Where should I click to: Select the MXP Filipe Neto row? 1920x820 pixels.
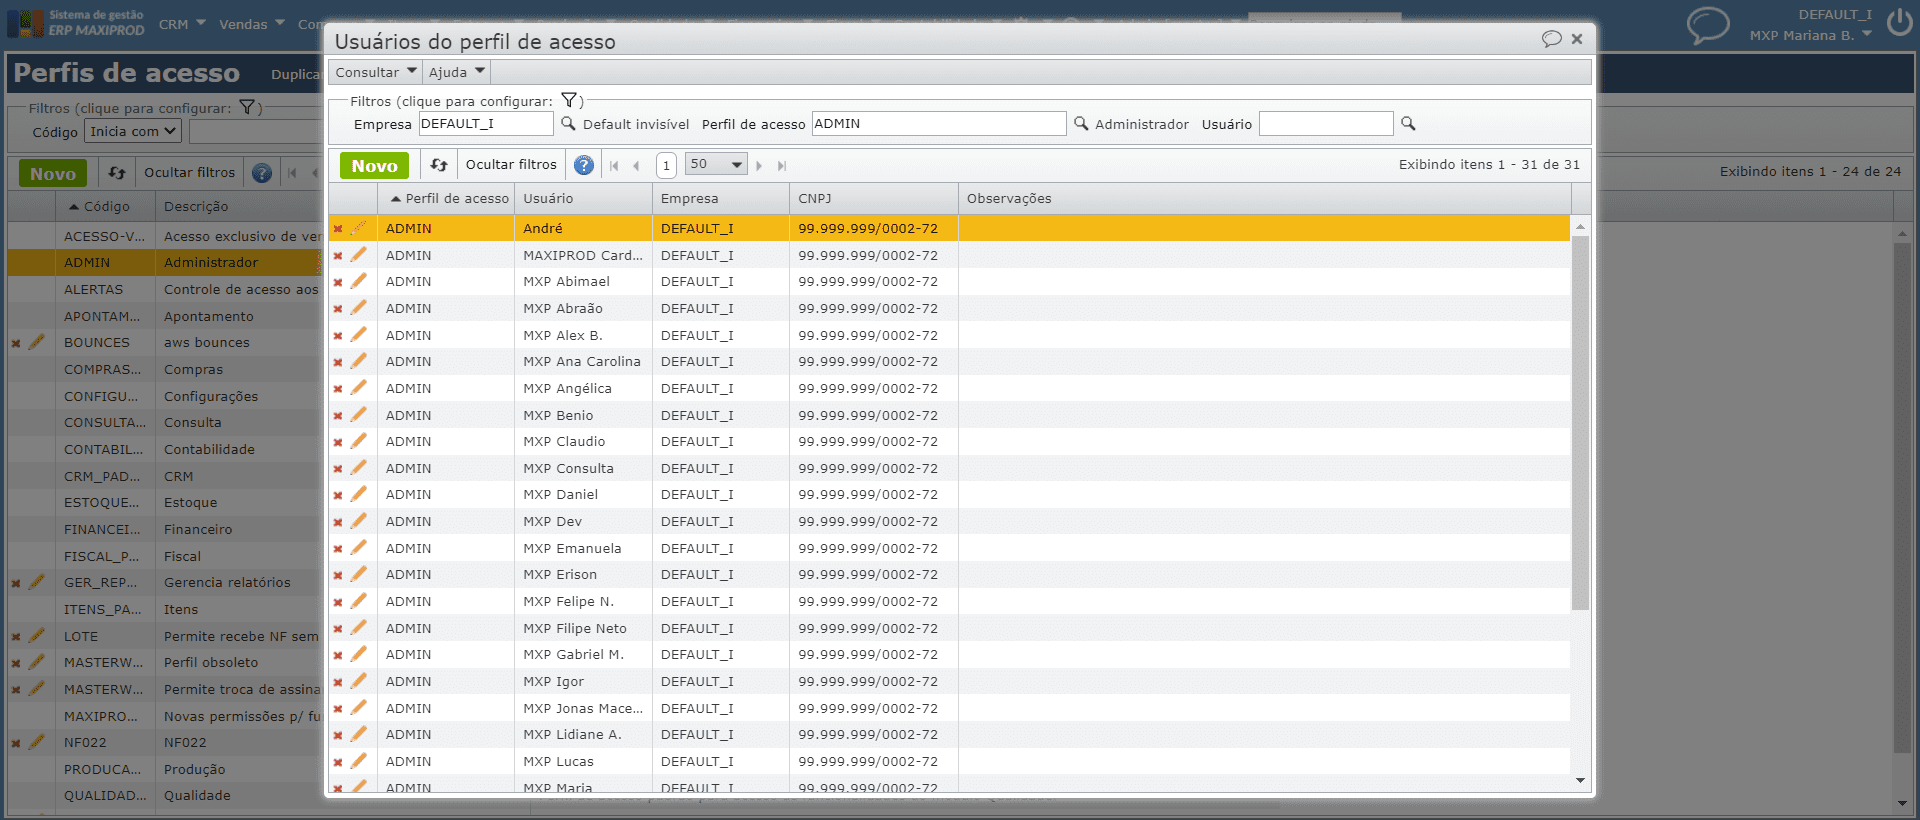pyautogui.click(x=949, y=628)
